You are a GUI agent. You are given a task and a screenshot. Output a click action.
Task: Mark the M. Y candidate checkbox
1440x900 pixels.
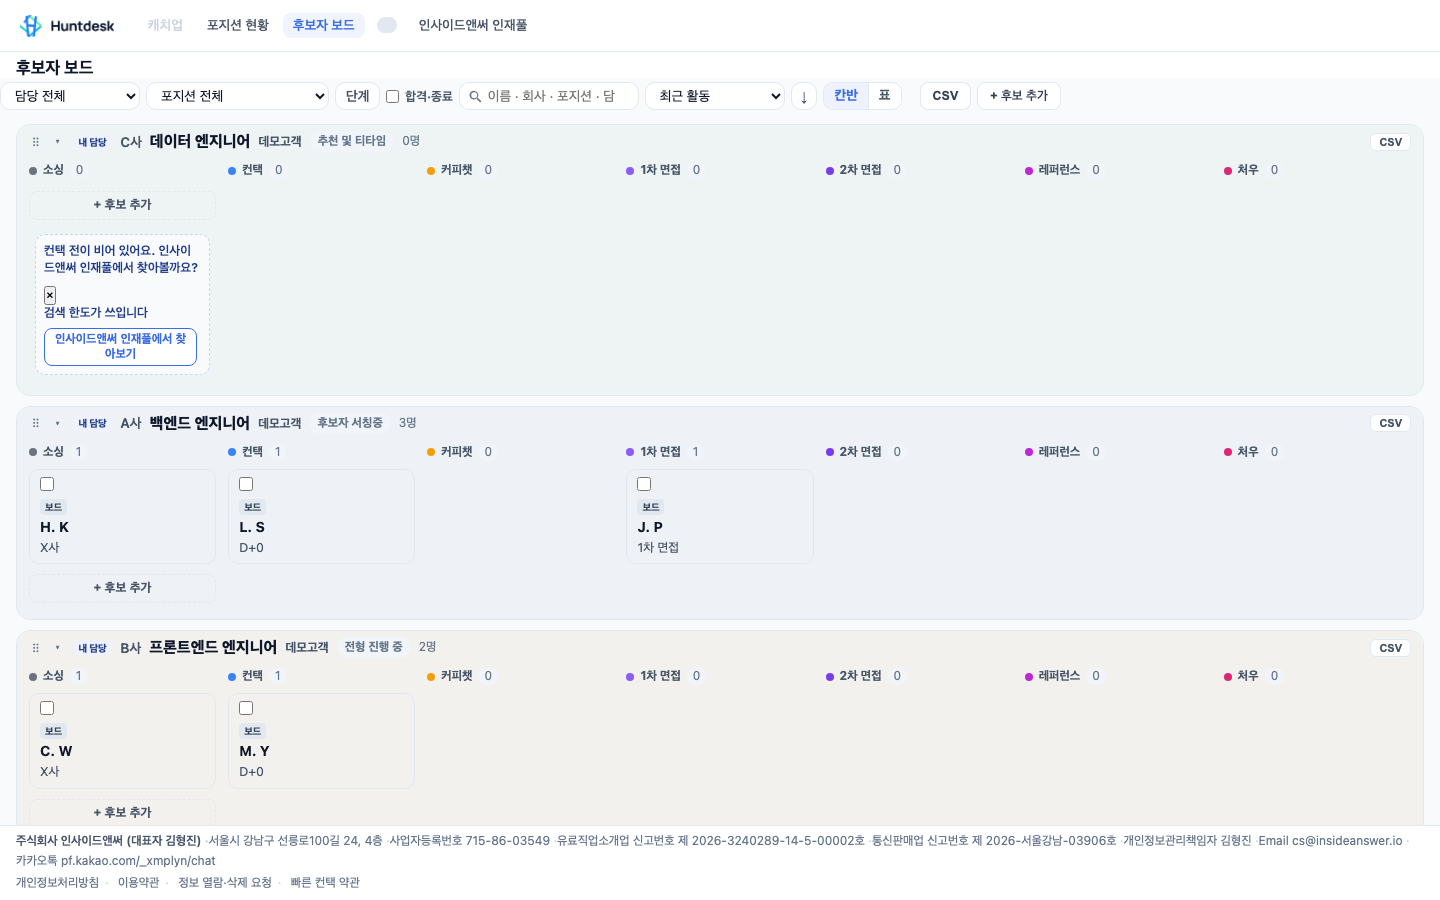pyautogui.click(x=246, y=708)
